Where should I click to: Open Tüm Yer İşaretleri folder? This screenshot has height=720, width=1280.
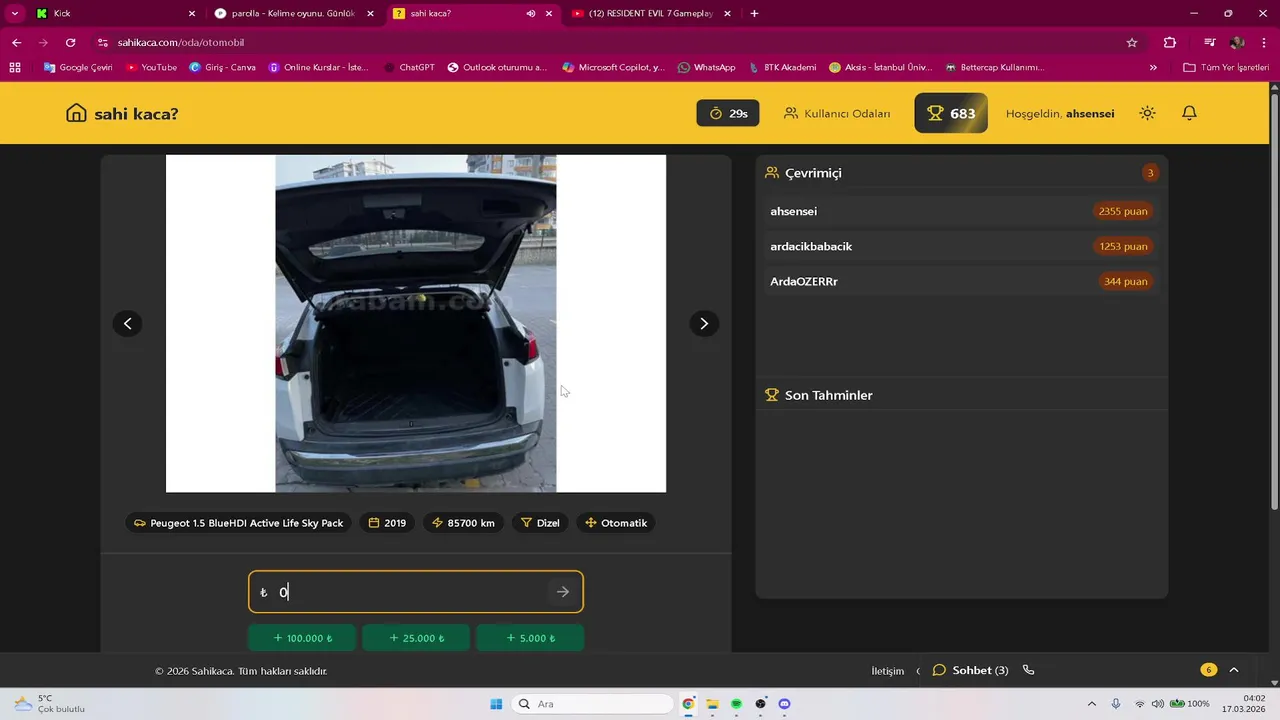pyautogui.click(x=1226, y=67)
